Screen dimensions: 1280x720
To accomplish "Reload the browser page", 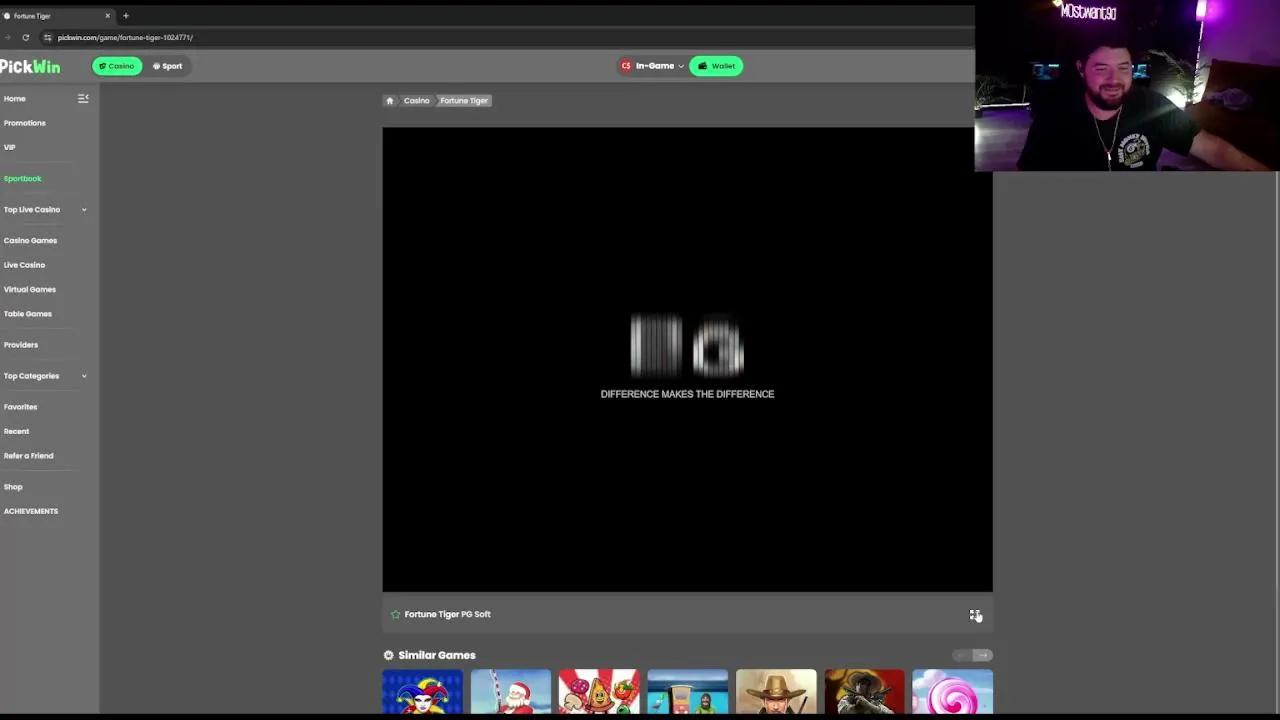I will coord(26,37).
